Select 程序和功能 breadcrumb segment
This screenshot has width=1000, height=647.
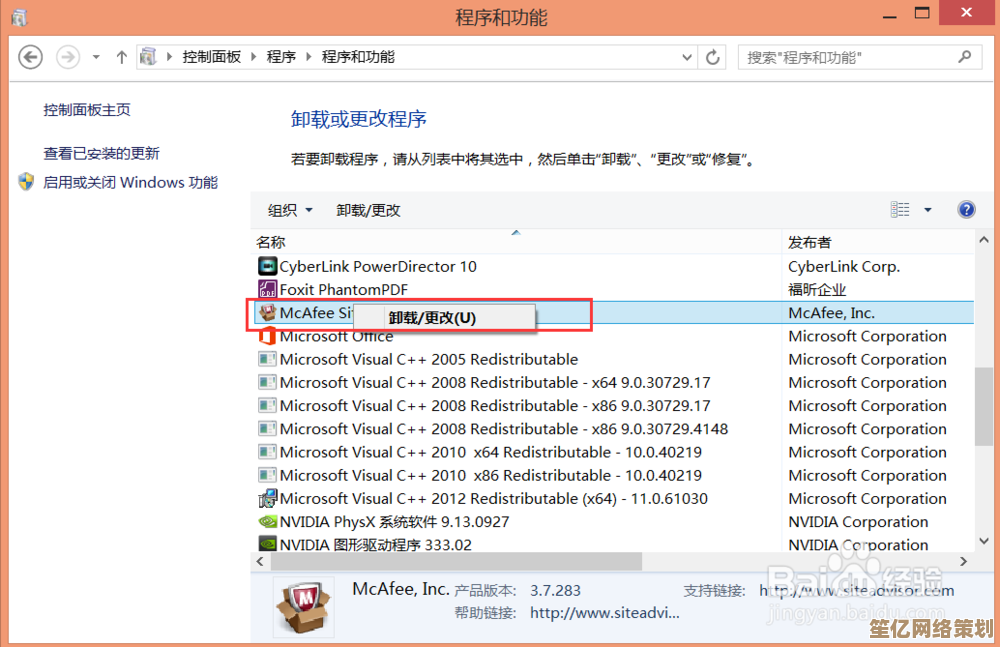click(358, 57)
